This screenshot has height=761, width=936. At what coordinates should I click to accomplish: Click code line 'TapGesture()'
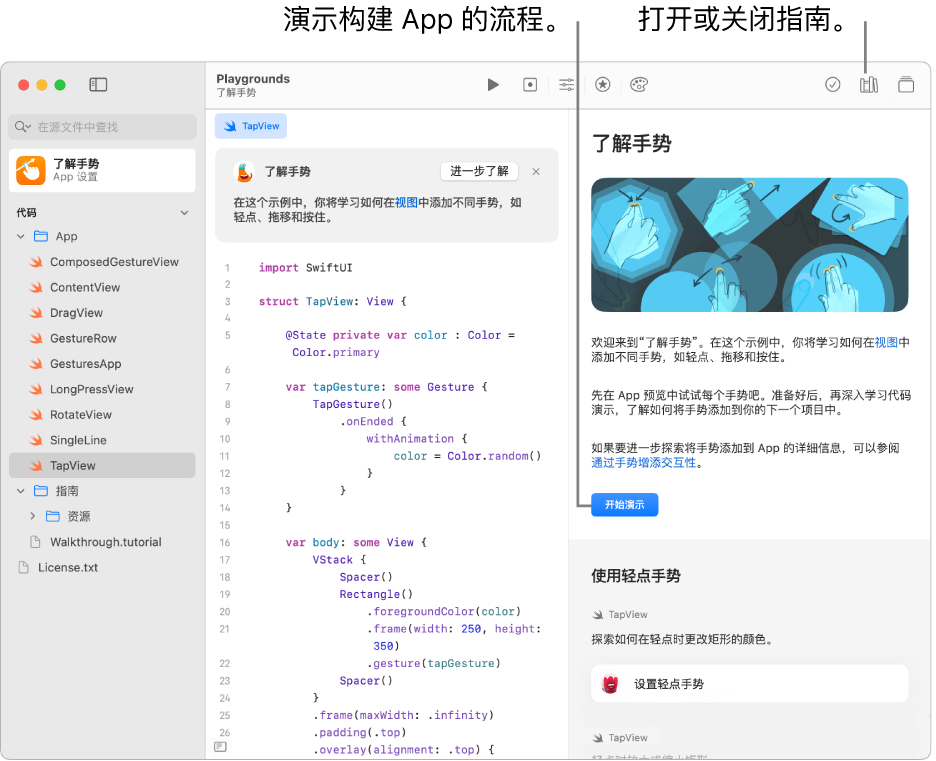352,405
